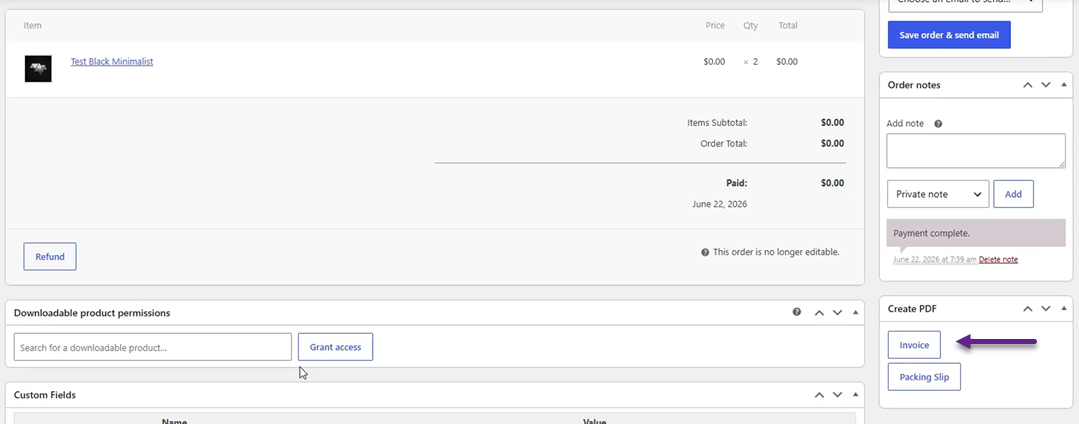The image size is (1079, 424).
Task: Click the Item column header
Action: pyautogui.click(x=32, y=25)
